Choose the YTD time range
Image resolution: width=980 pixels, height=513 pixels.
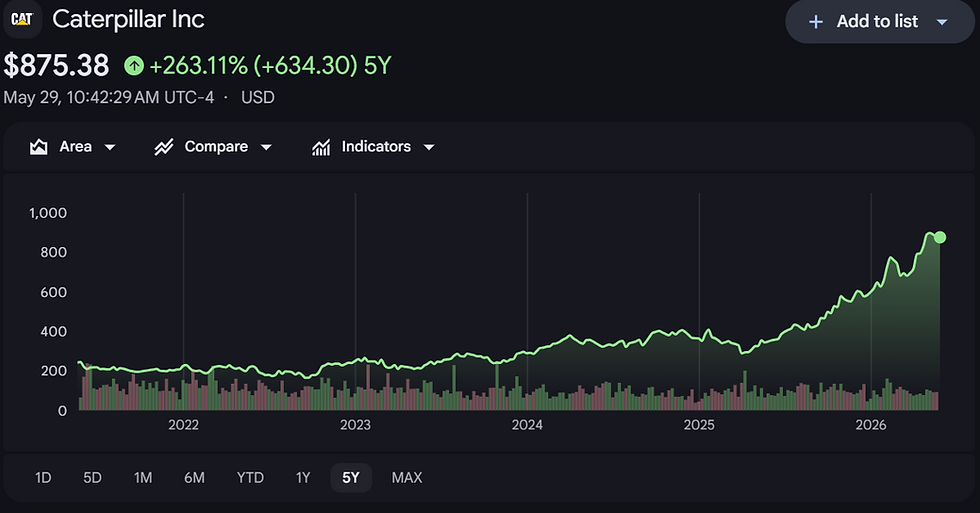pos(250,478)
